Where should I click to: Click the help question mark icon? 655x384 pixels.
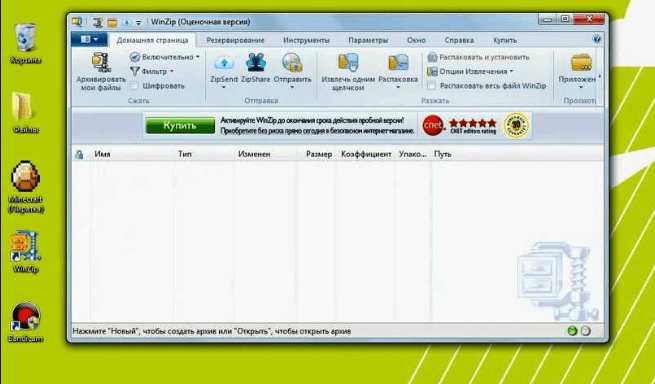[x=597, y=39]
